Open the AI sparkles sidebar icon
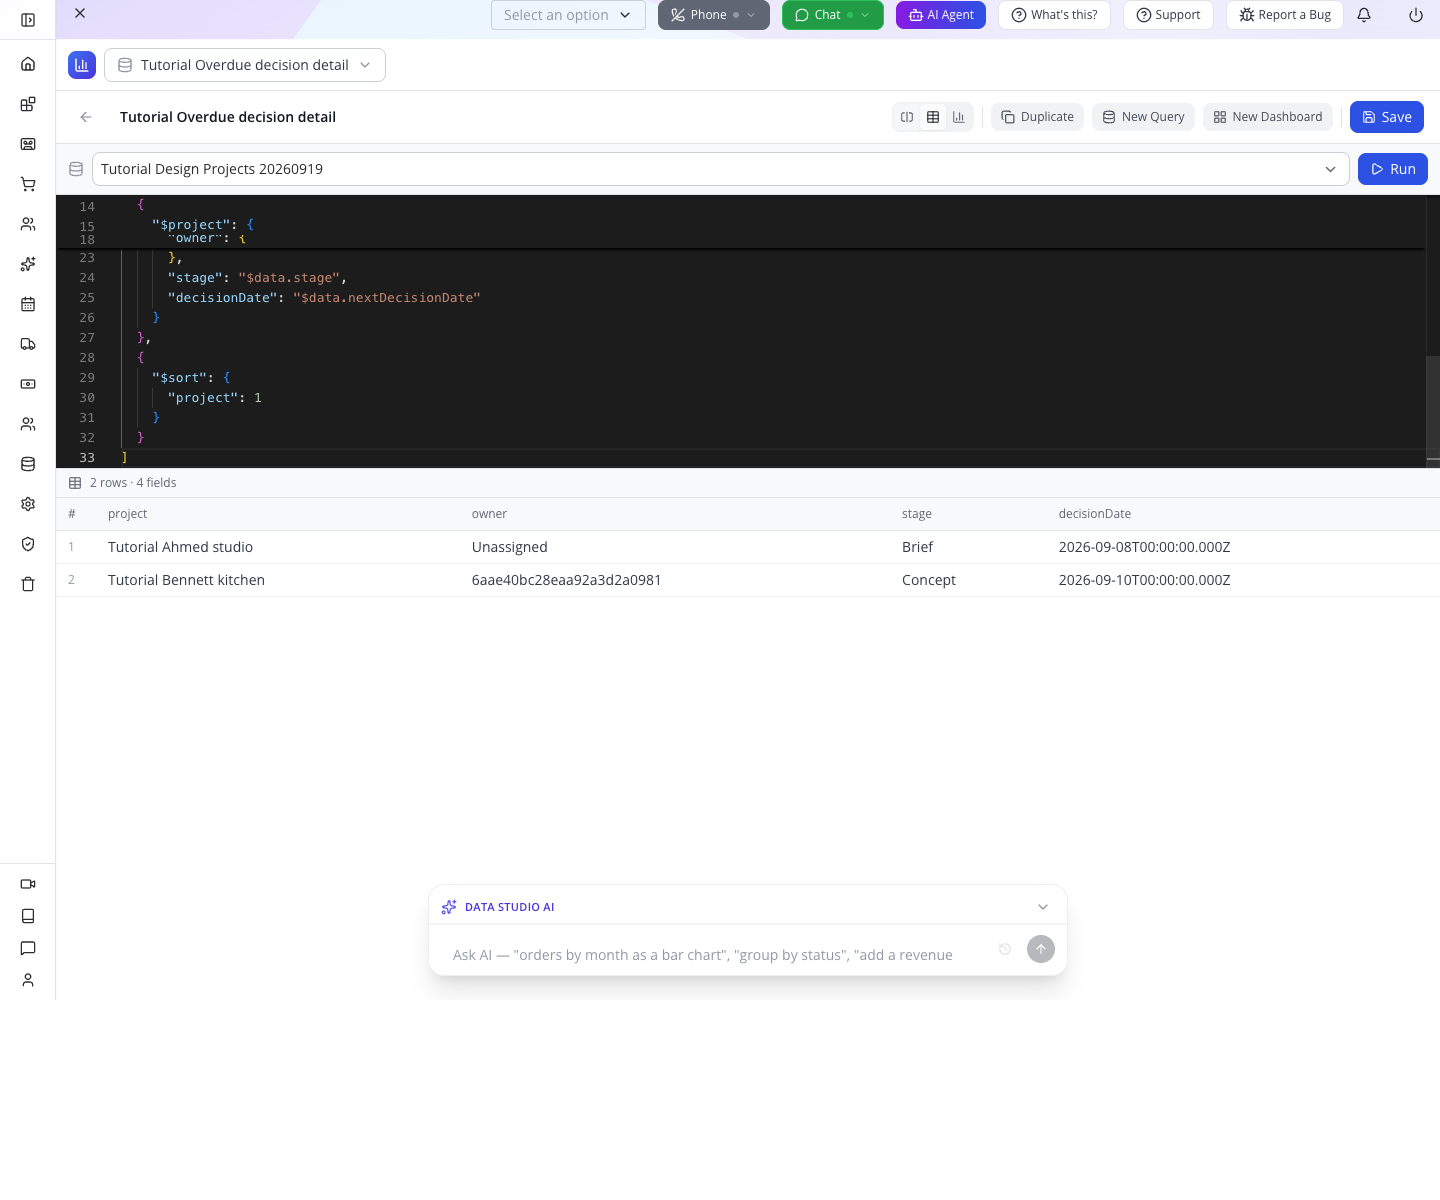 pyautogui.click(x=28, y=264)
